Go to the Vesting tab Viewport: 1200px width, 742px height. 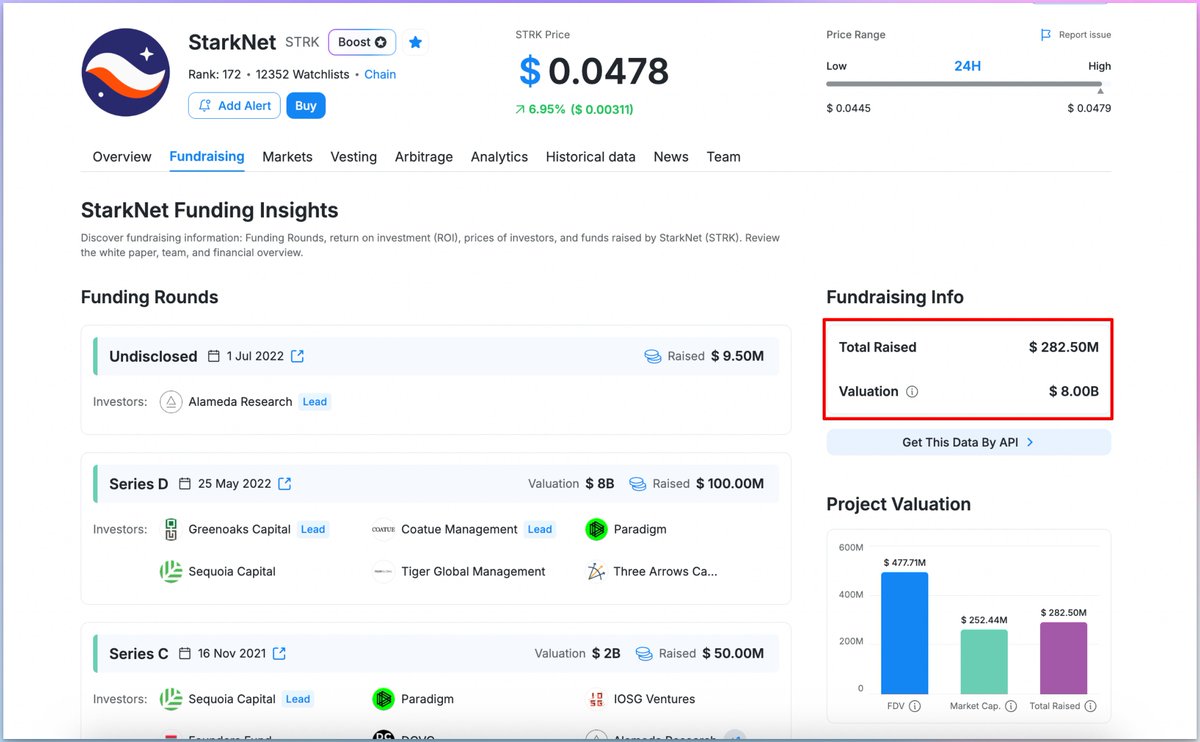click(x=354, y=157)
